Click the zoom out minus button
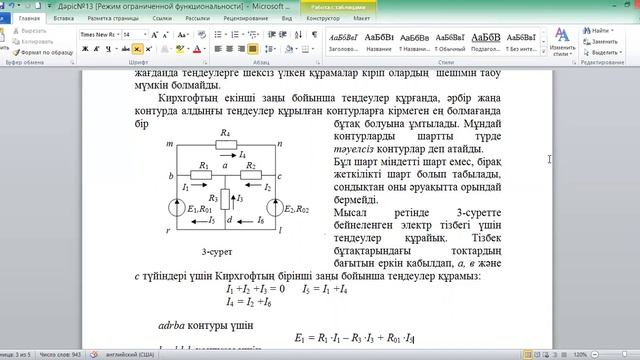 pyautogui.click(x=595, y=355)
